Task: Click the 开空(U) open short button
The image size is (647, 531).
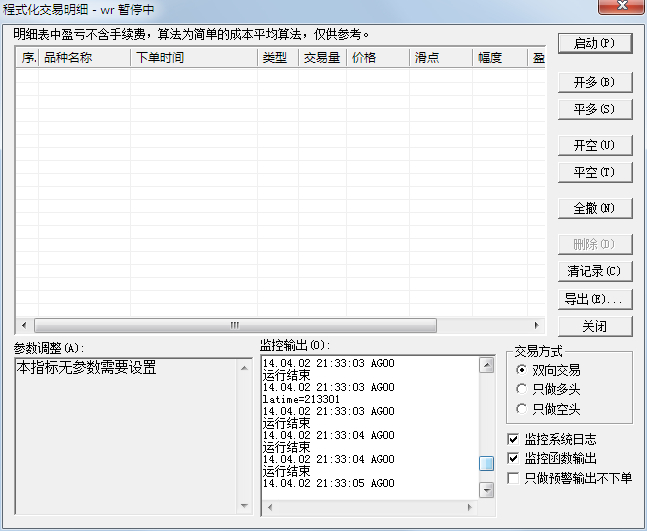Action: 595,145
